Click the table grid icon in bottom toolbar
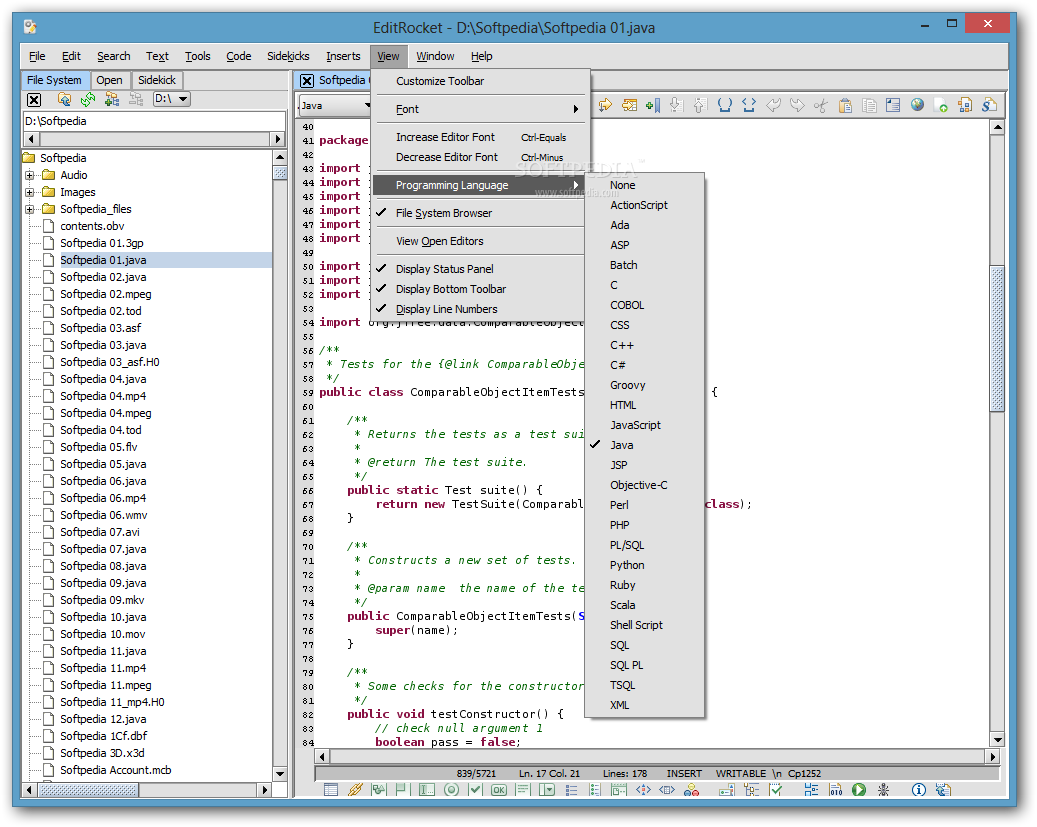Screen dimensions: 1037x827 coord(331,789)
